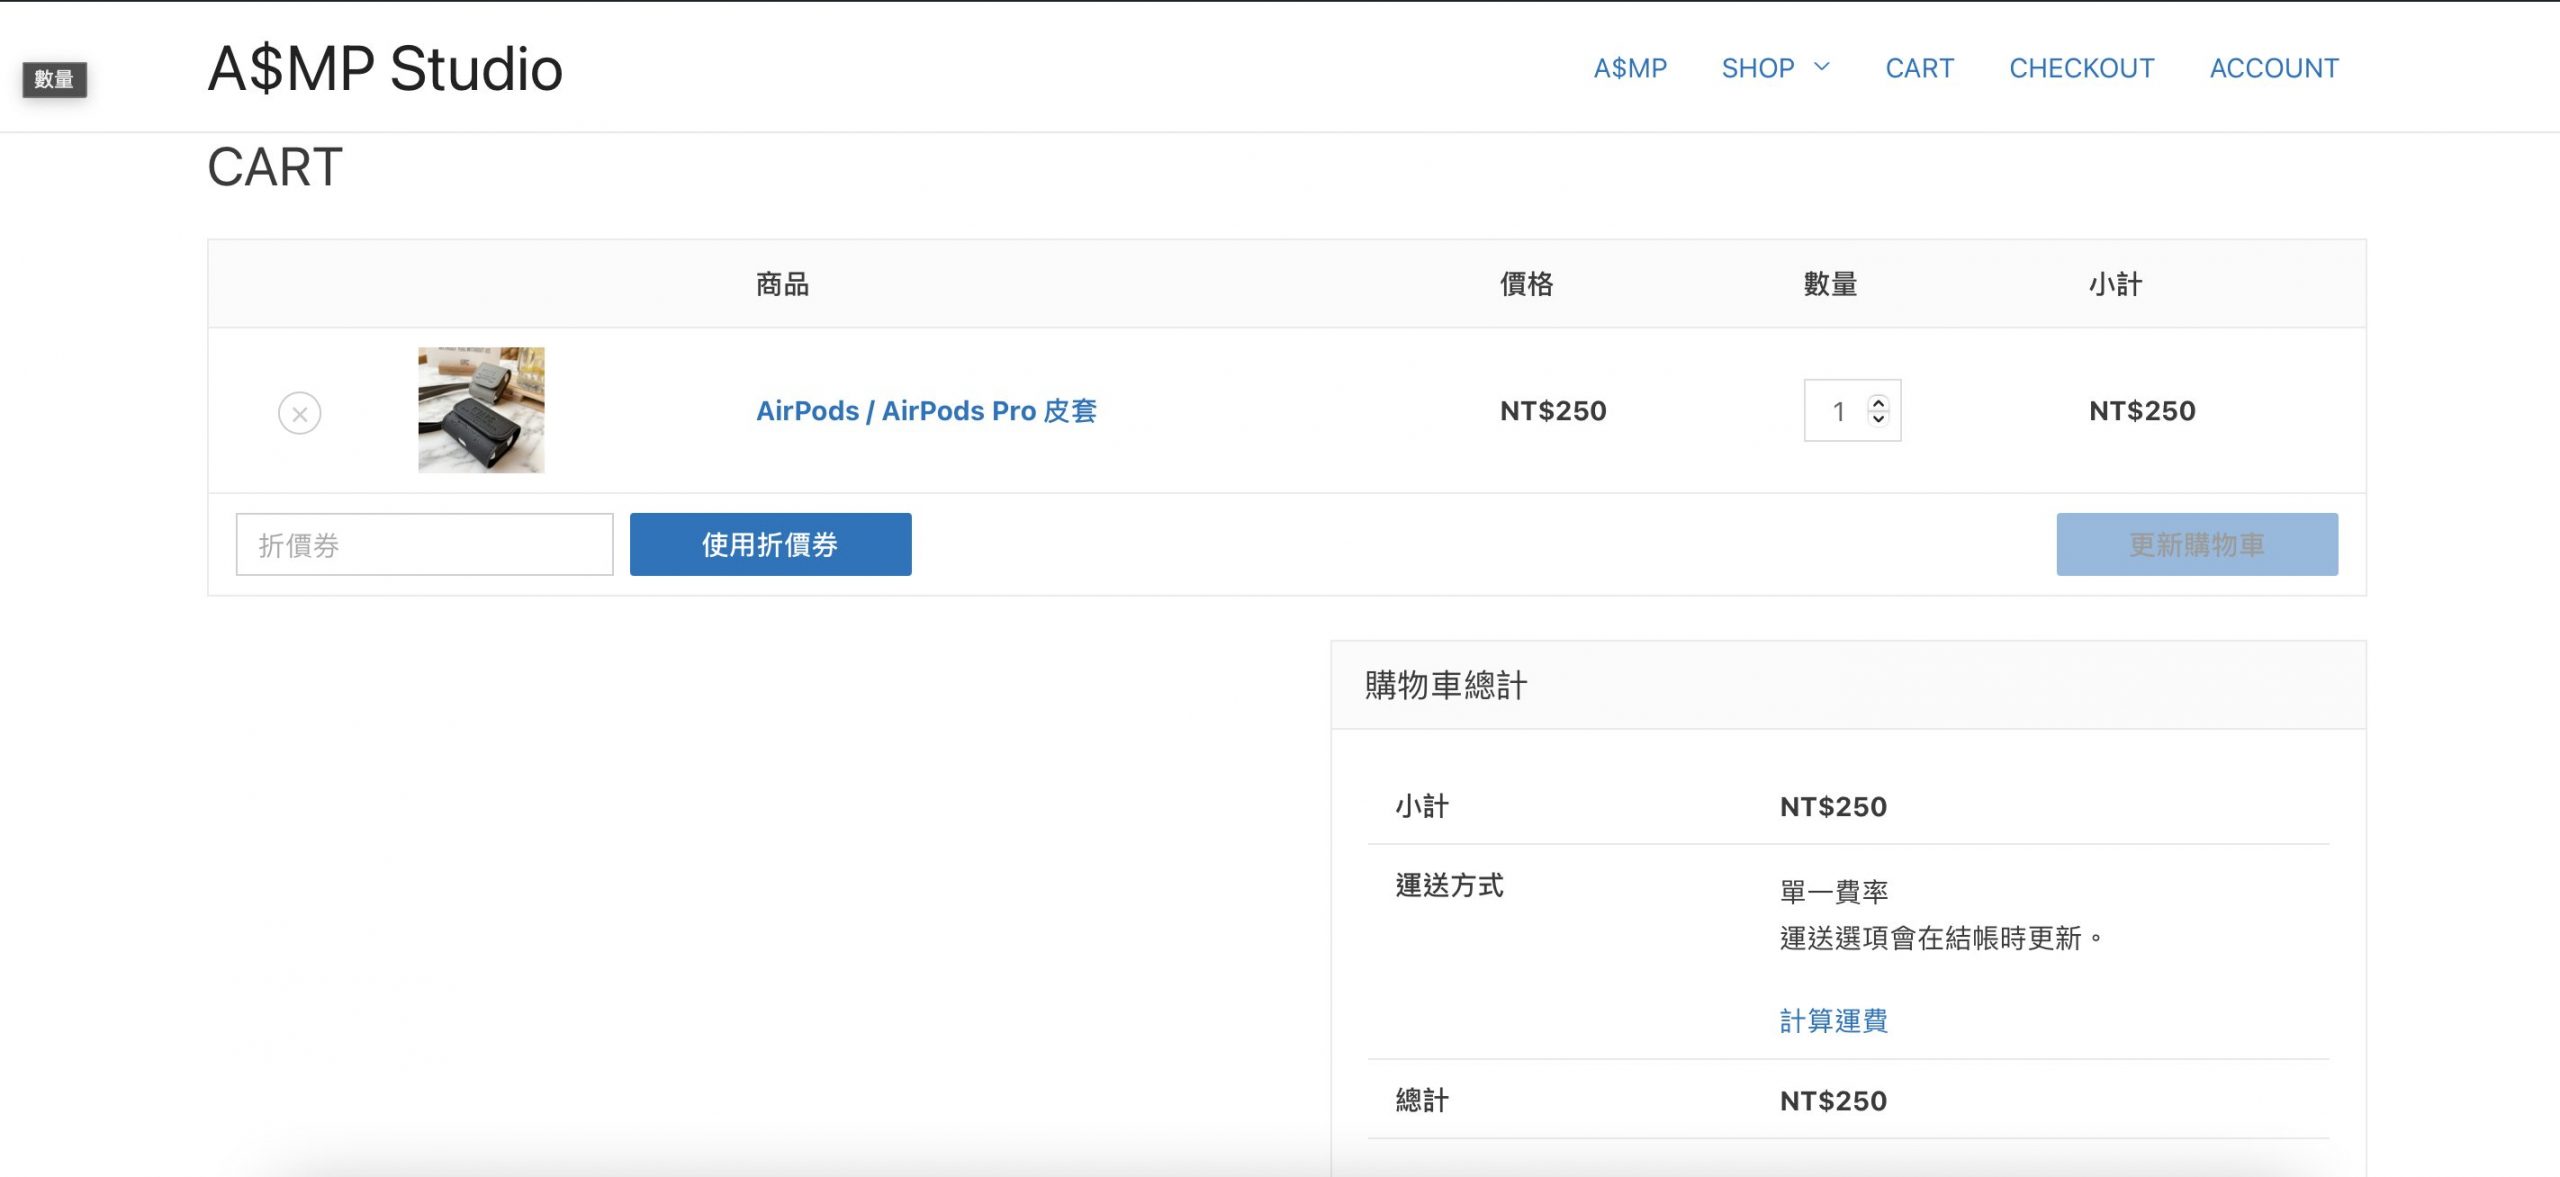Open the ACCOUNT page
Viewport: 2560px width, 1177px height.
(x=2274, y=68)
